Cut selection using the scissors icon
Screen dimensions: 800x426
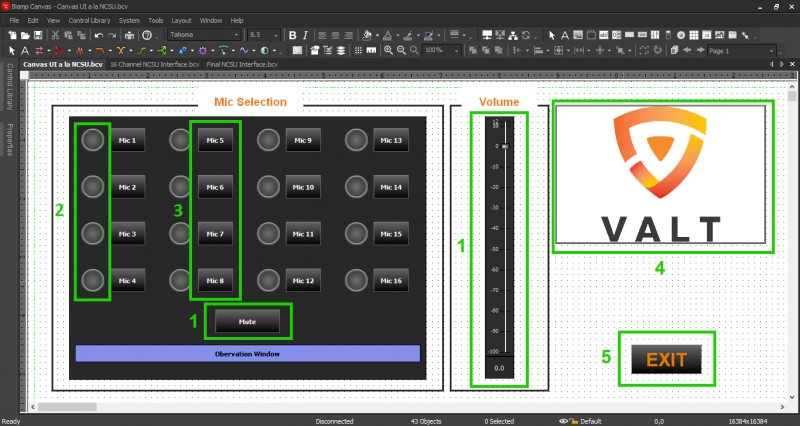pyautogui.click(x=55, y=35)
